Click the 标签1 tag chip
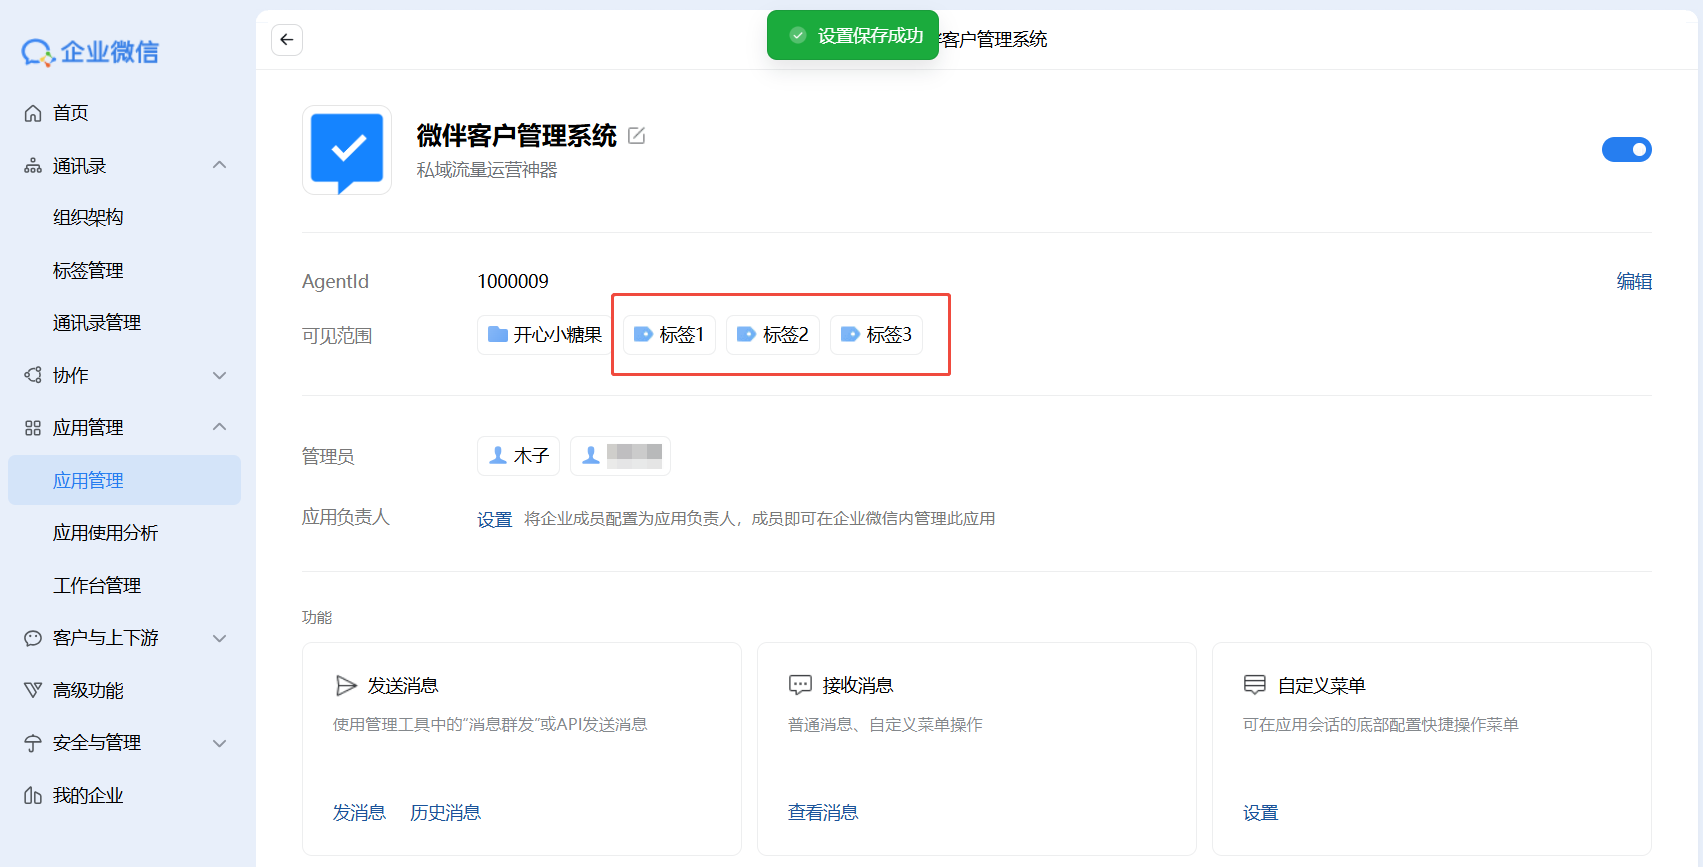The image size is (1703, 867). click(670, 335)
